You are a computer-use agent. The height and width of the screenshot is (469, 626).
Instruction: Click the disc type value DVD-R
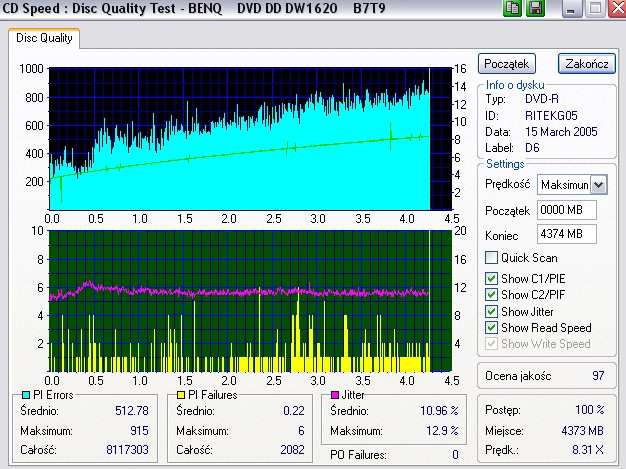coord(542,99)
